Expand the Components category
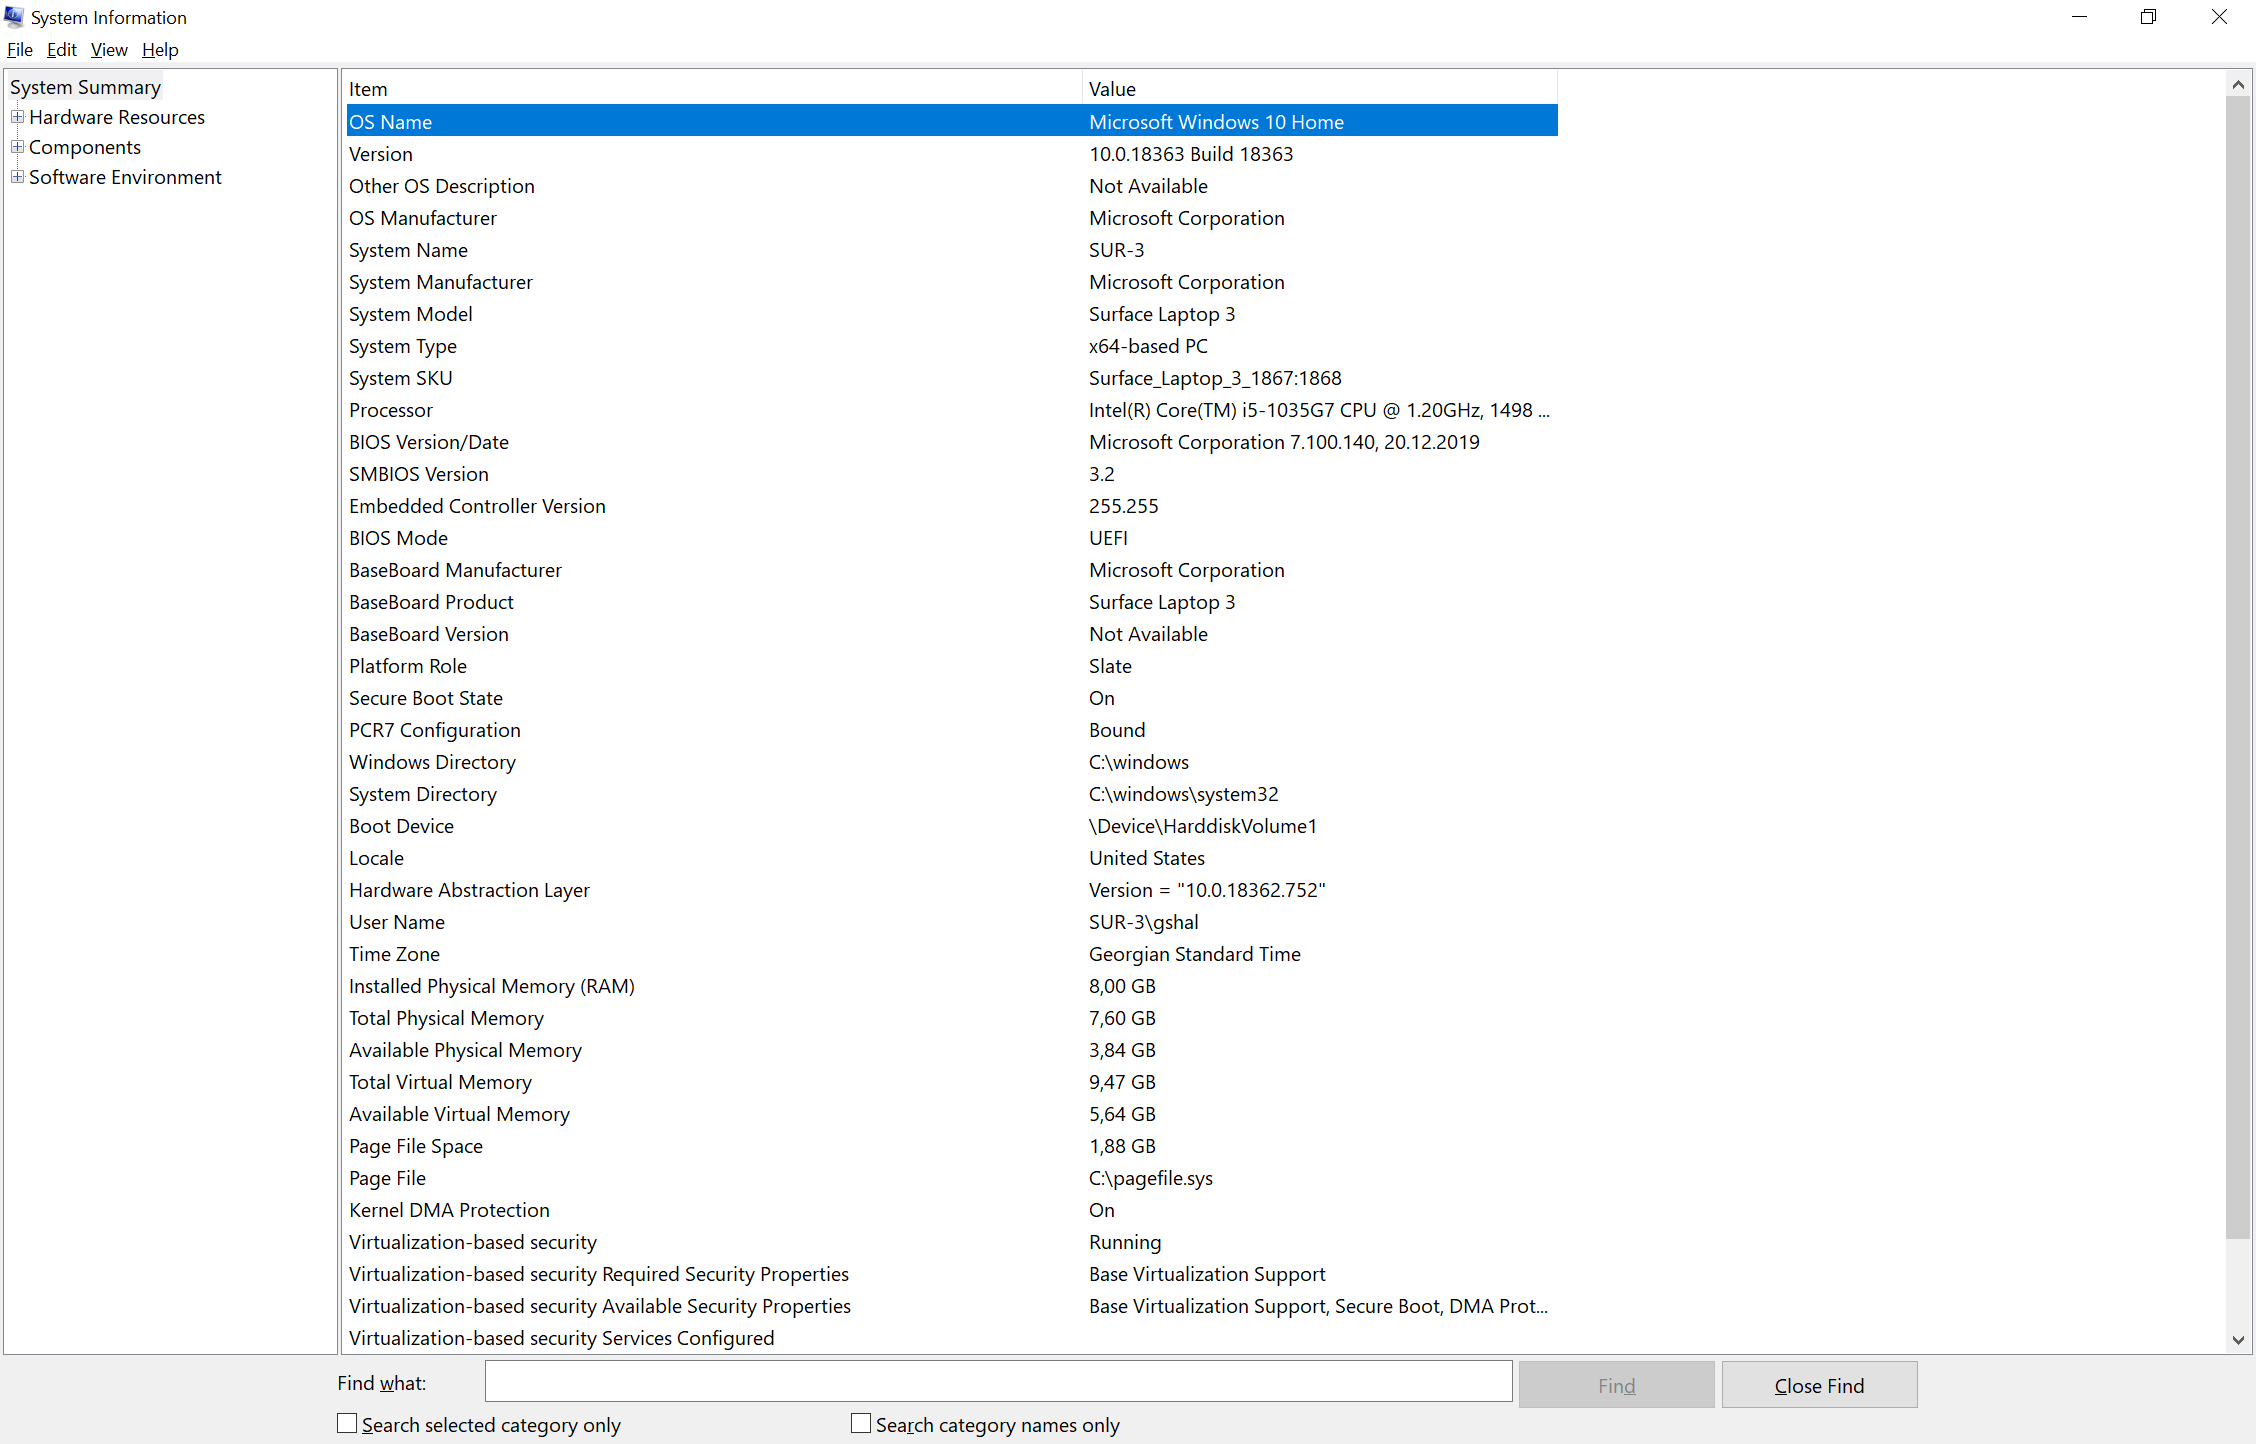Screen dimensions: 2256x1444 tap(17, 147)
